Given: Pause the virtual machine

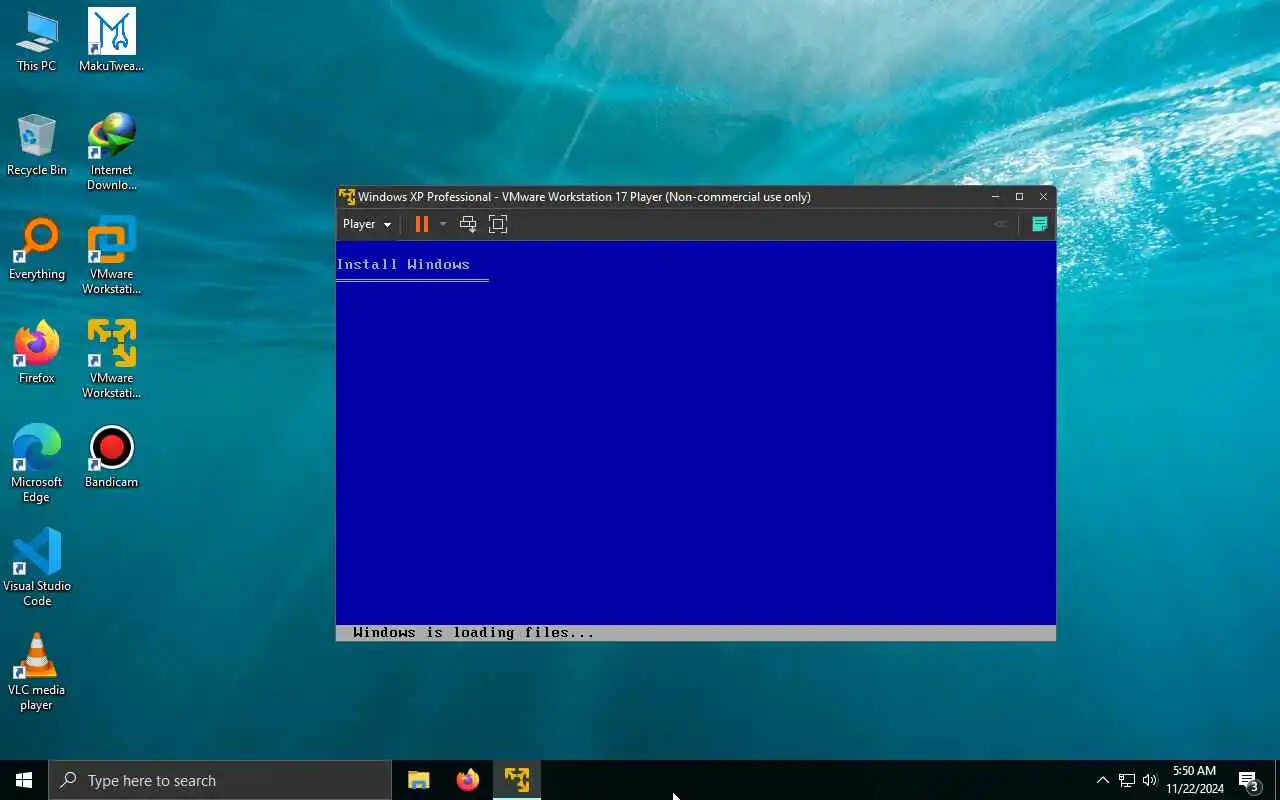Looking at the screenshot, I should point(422,224).
